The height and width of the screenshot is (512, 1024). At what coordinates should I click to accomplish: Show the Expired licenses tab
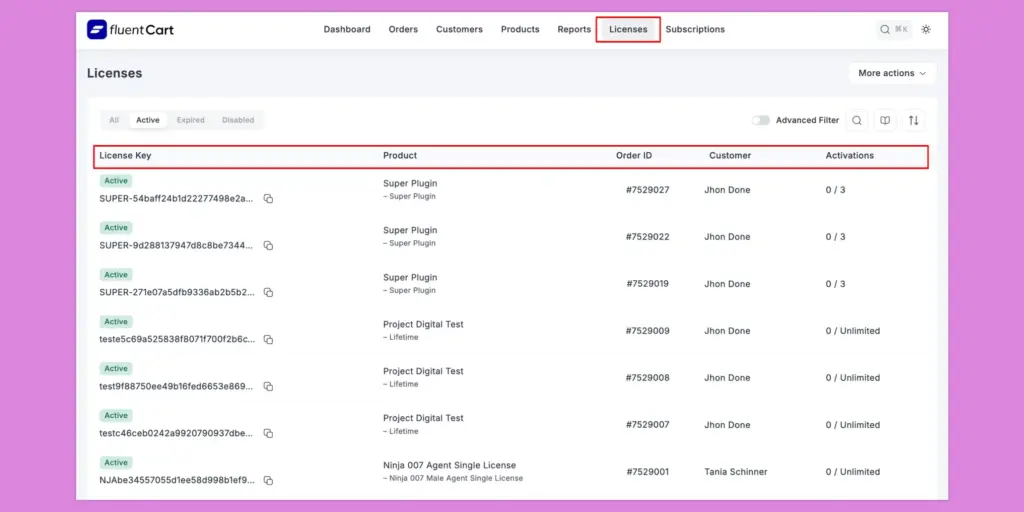[191, 120]
